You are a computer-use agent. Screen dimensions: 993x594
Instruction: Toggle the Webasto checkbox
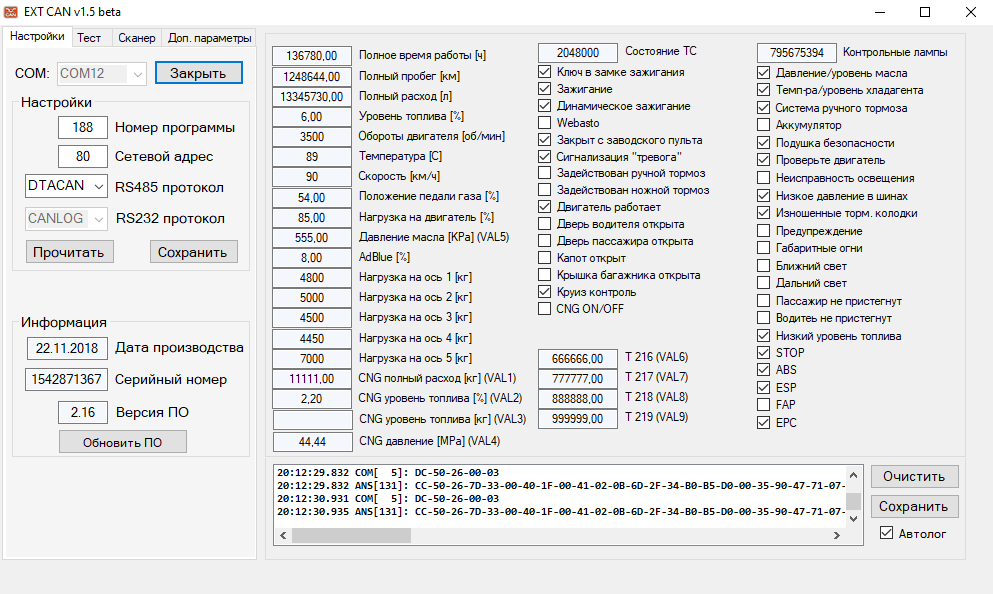pyautogui.click(x=545, y=123)
